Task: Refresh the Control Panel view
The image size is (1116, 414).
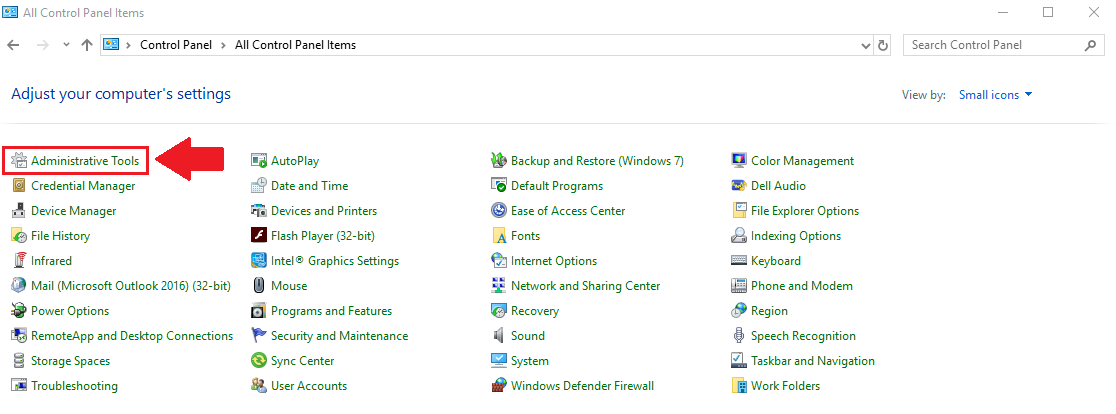Action: [883, 45]
